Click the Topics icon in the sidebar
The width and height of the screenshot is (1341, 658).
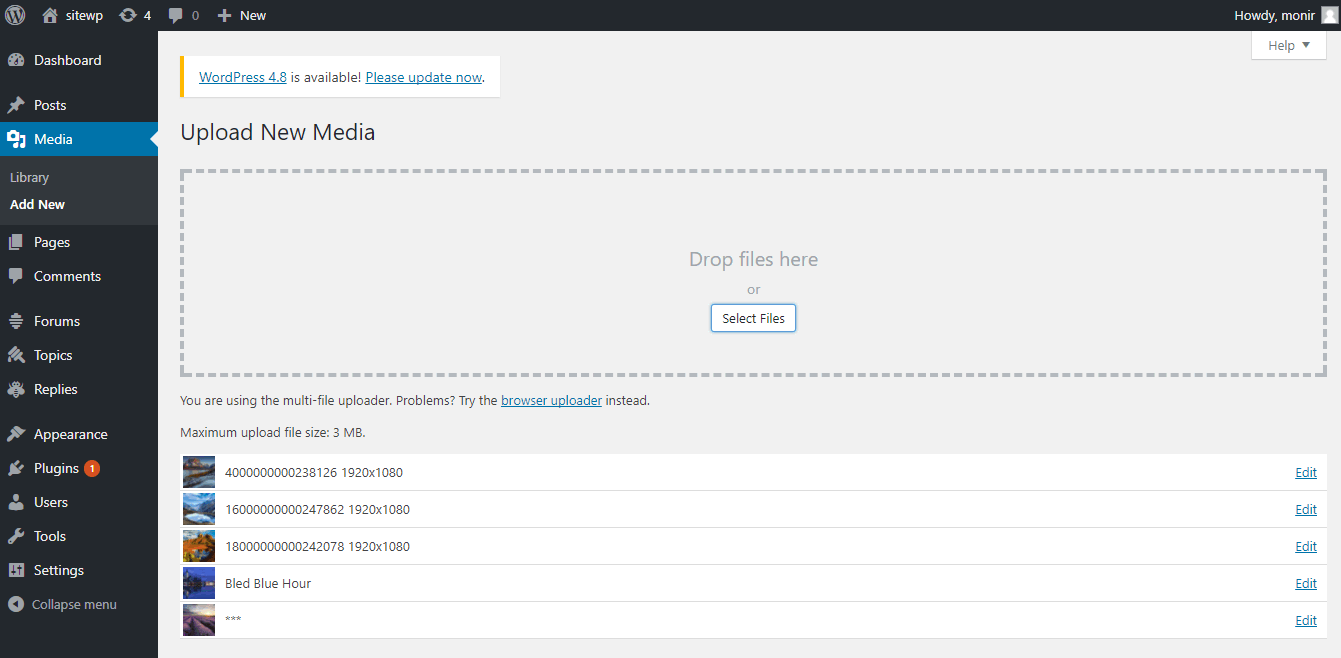(16, 355)
